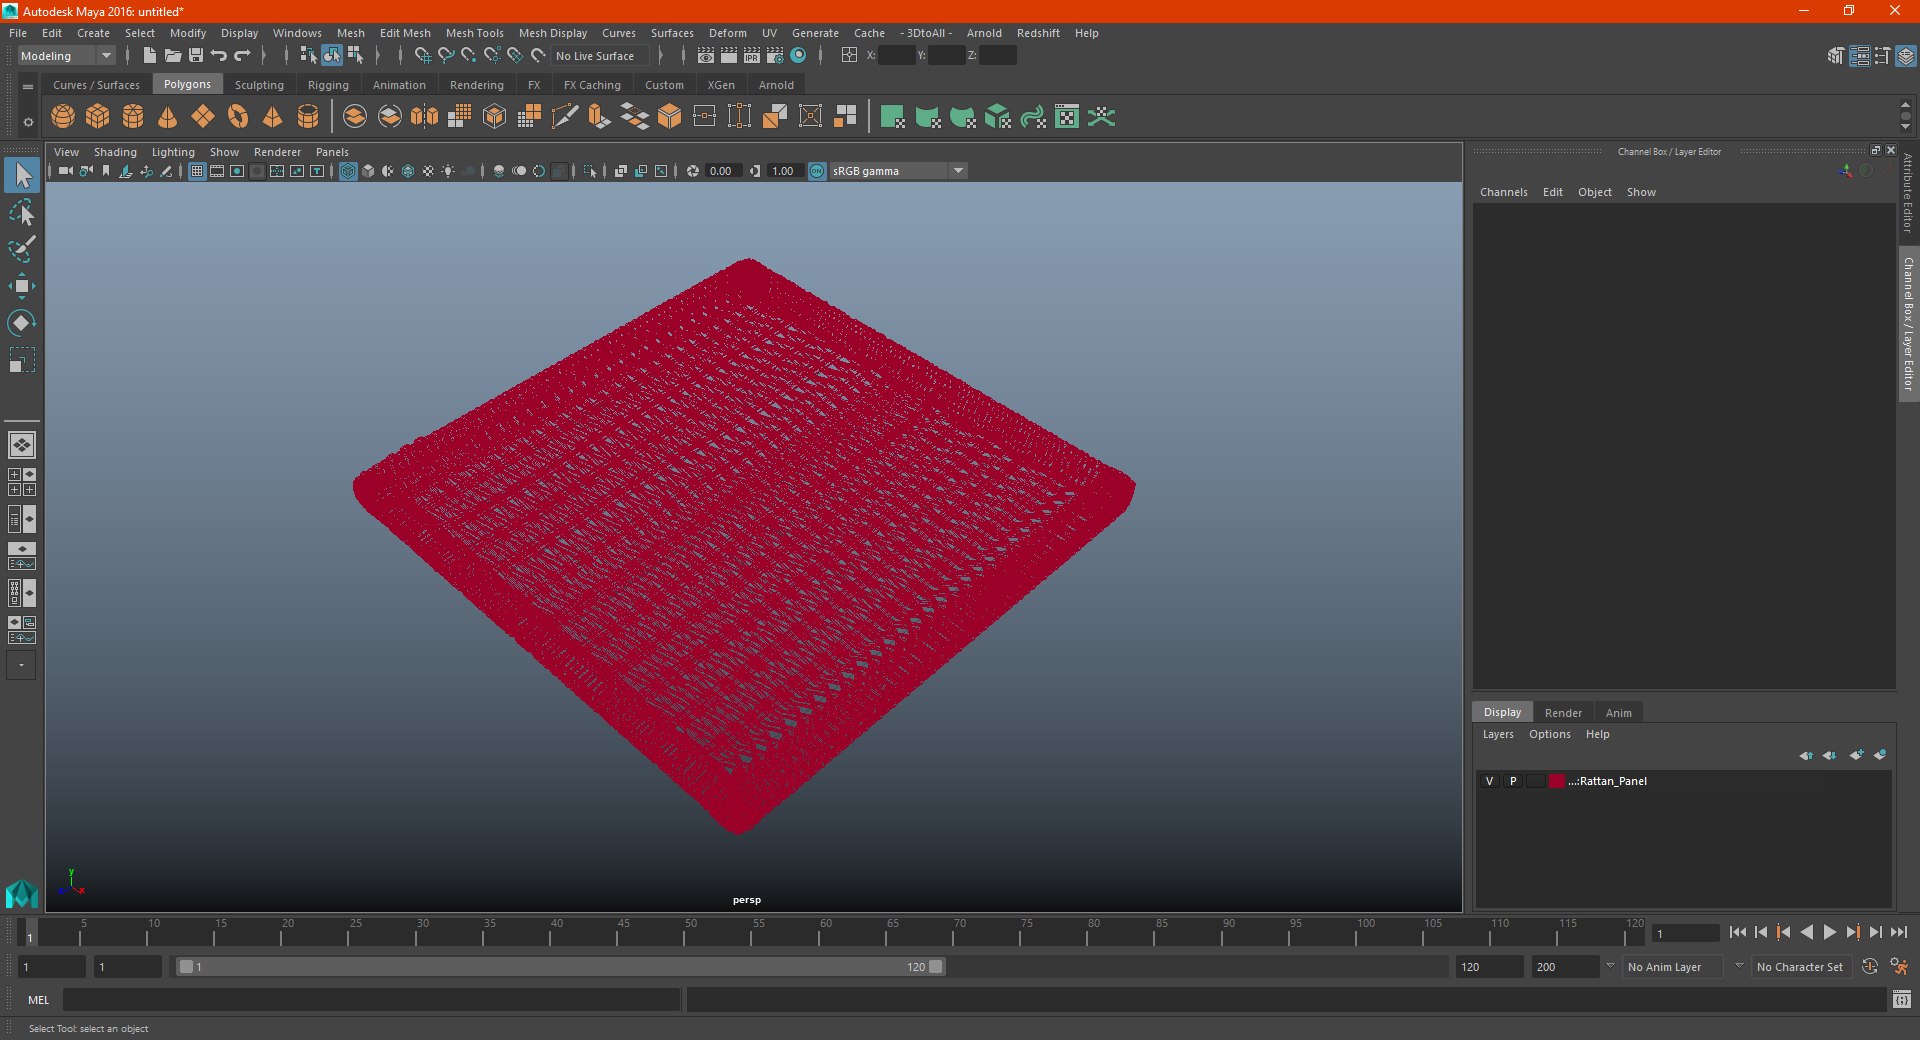
Task: Click the range slider handle at 120
Action: point(936,967)
